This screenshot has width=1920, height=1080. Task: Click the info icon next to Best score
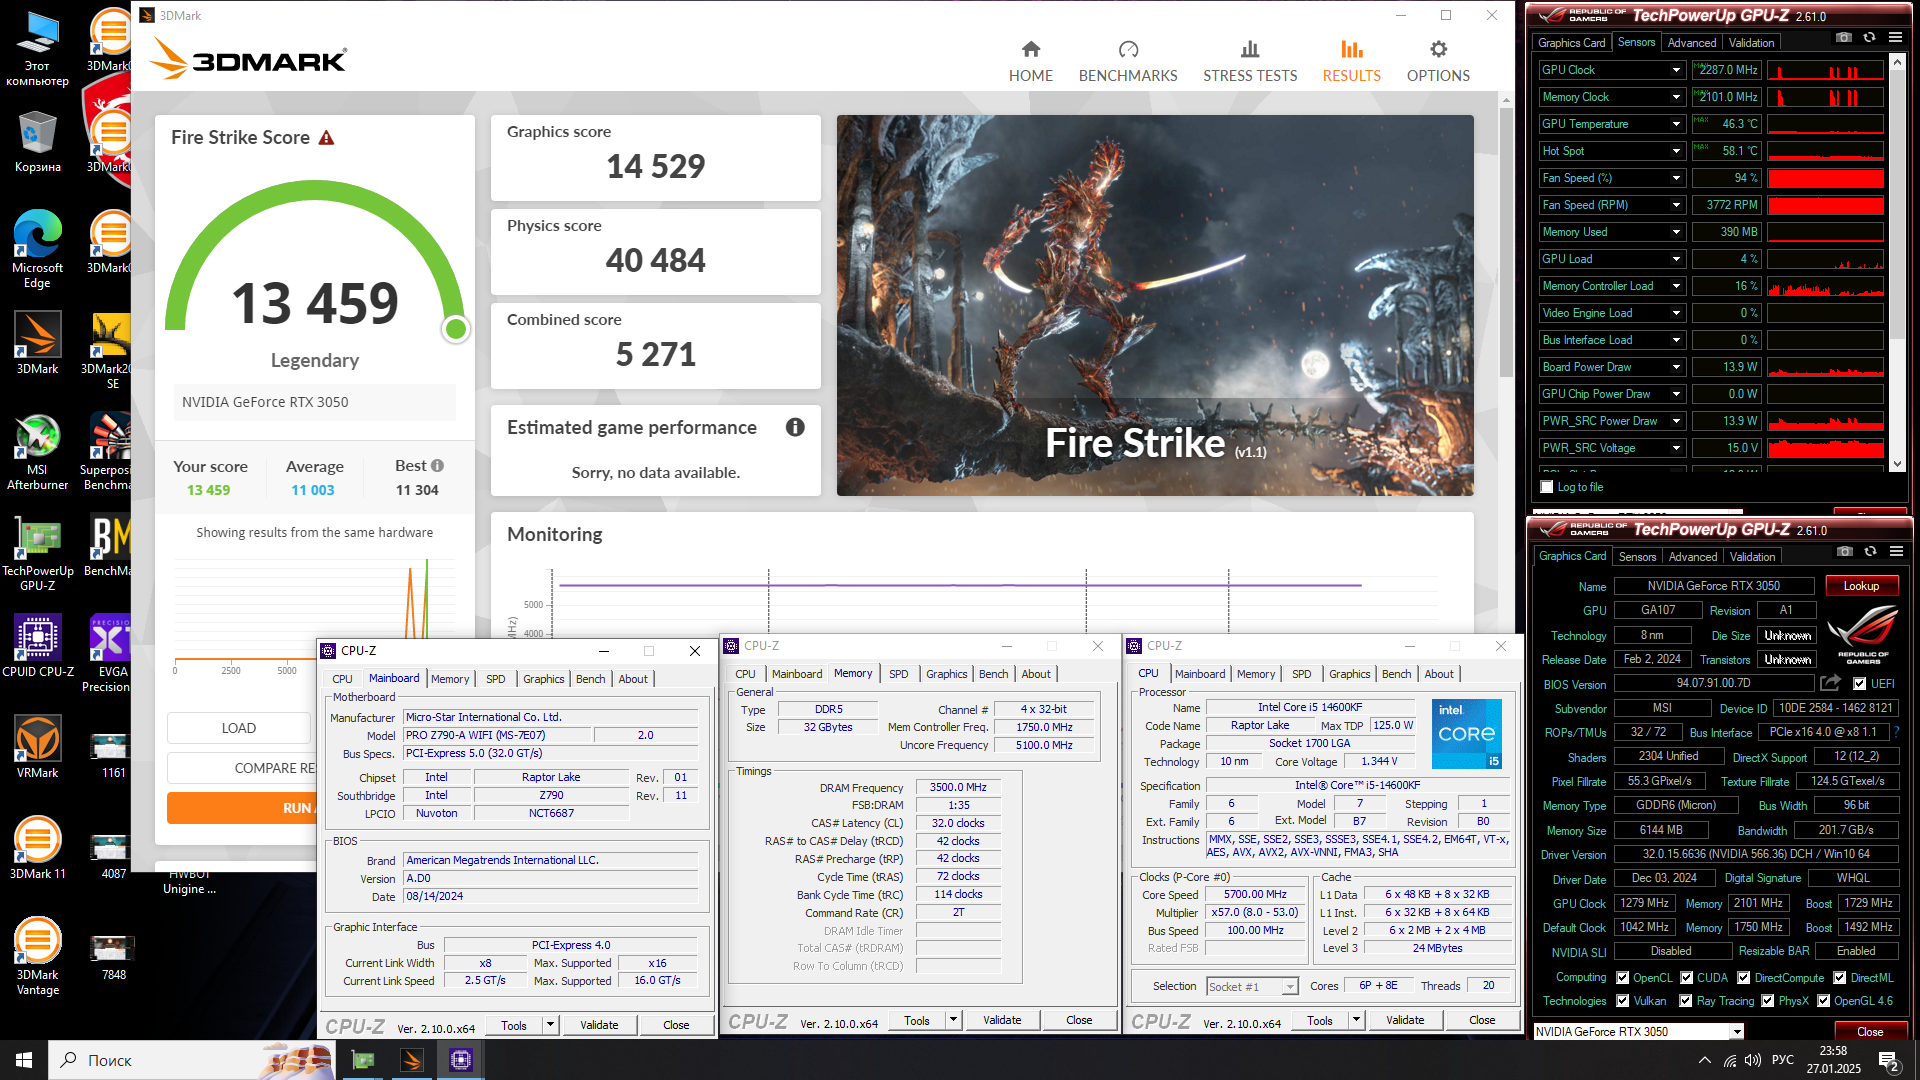(x=437, y=466)
